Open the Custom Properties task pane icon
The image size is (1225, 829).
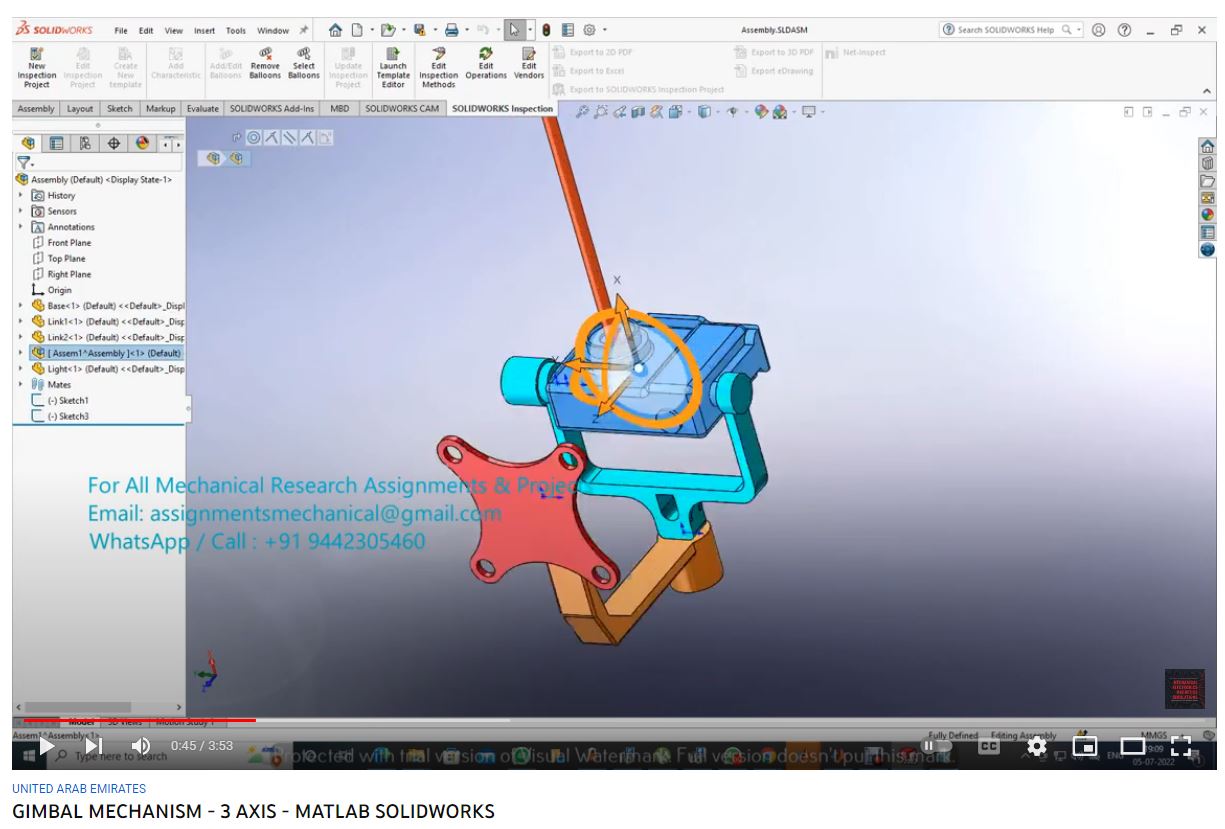(1207, 231)
